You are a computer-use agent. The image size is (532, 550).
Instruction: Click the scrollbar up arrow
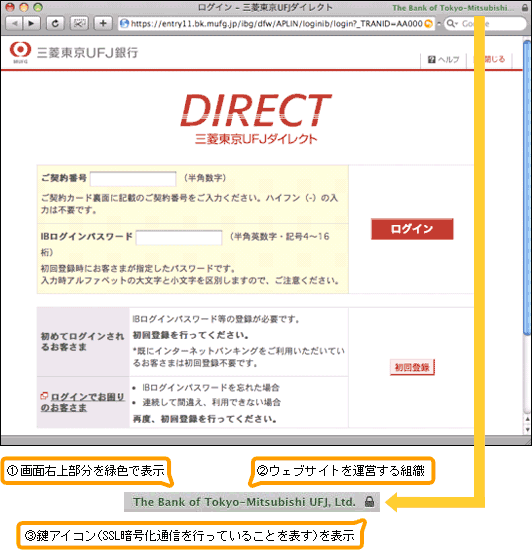point(527,419)
